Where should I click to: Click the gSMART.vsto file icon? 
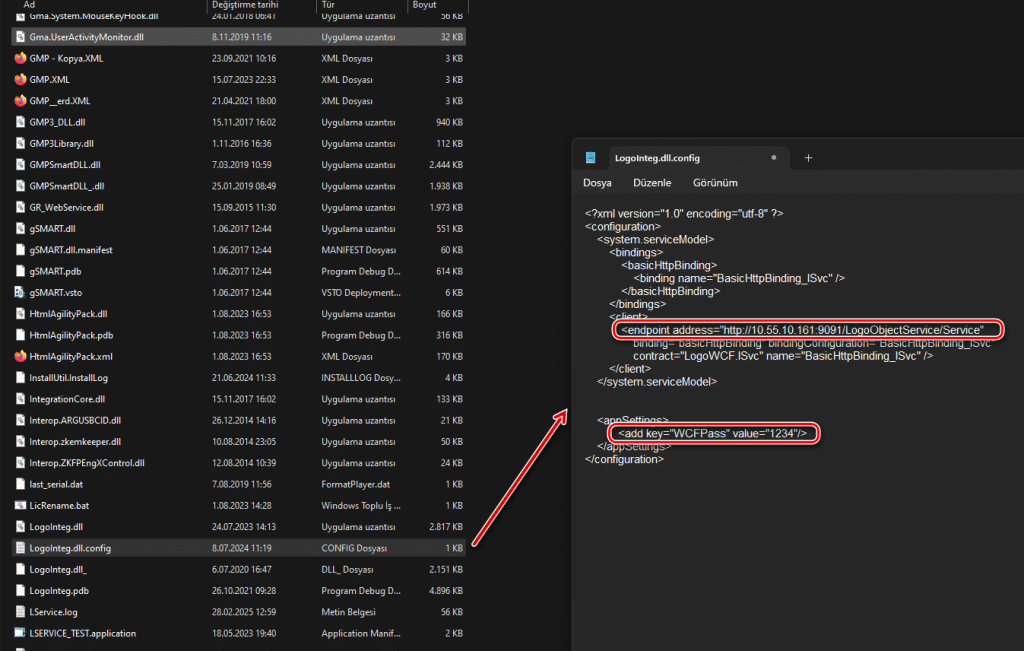click(20, 292)
